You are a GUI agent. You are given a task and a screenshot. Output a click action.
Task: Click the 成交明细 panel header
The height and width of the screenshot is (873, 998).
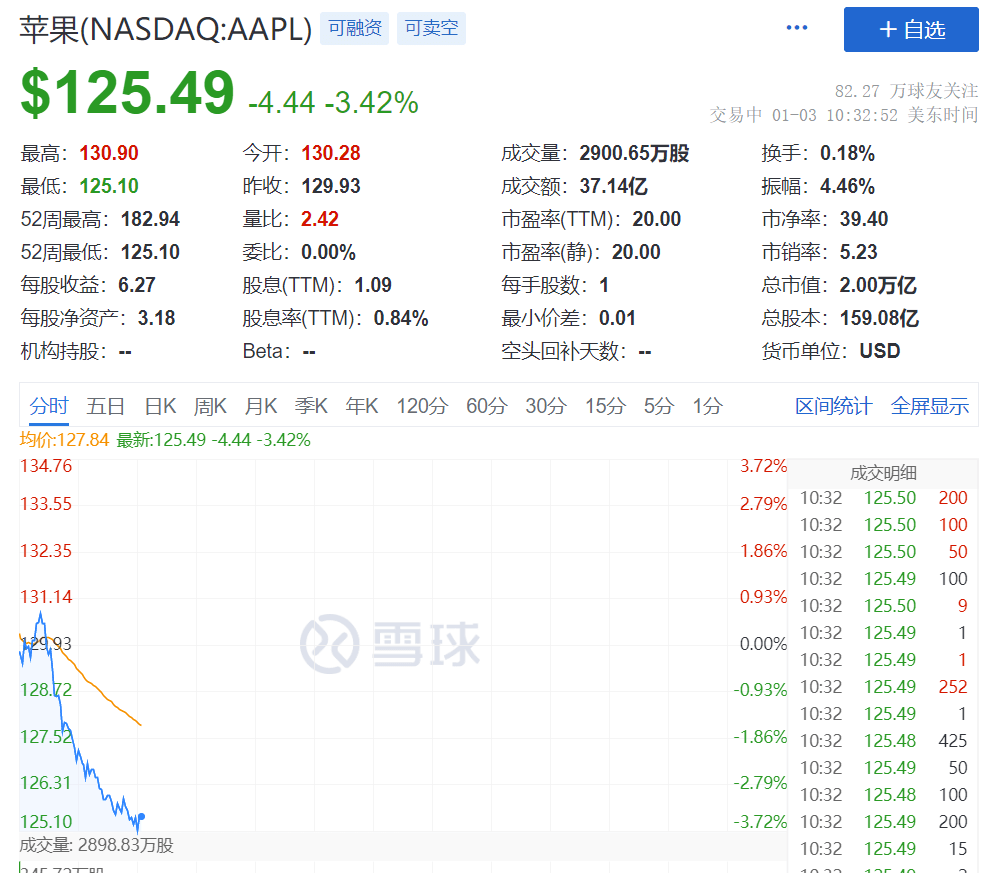(883, 473)
